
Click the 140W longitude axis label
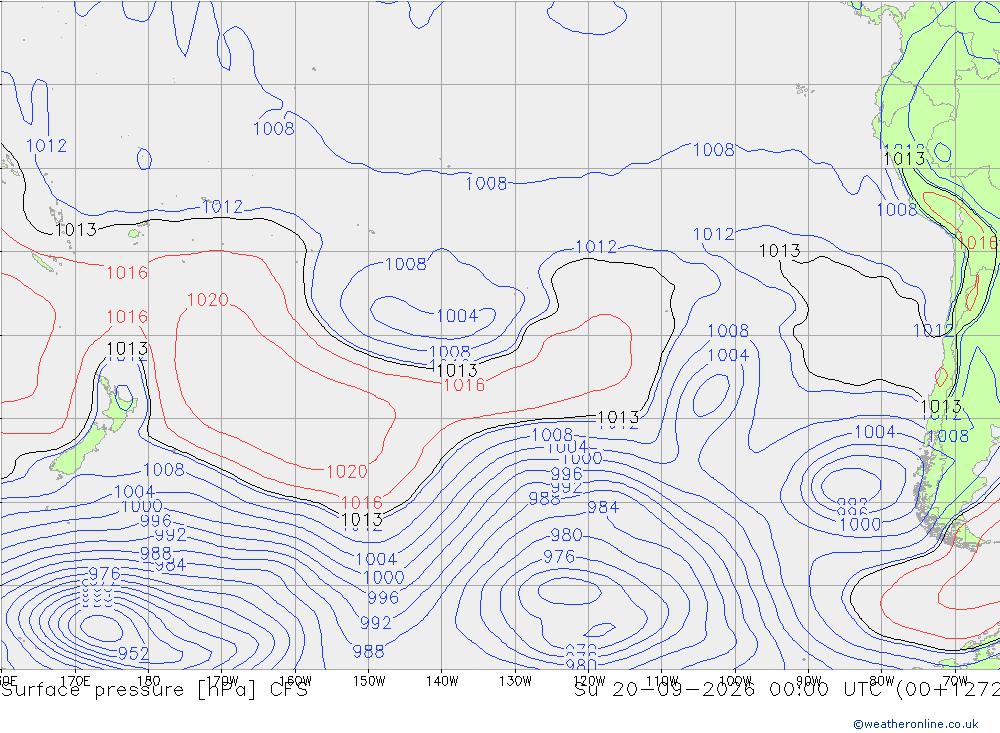pyautogui.click(x=442, y=681)
